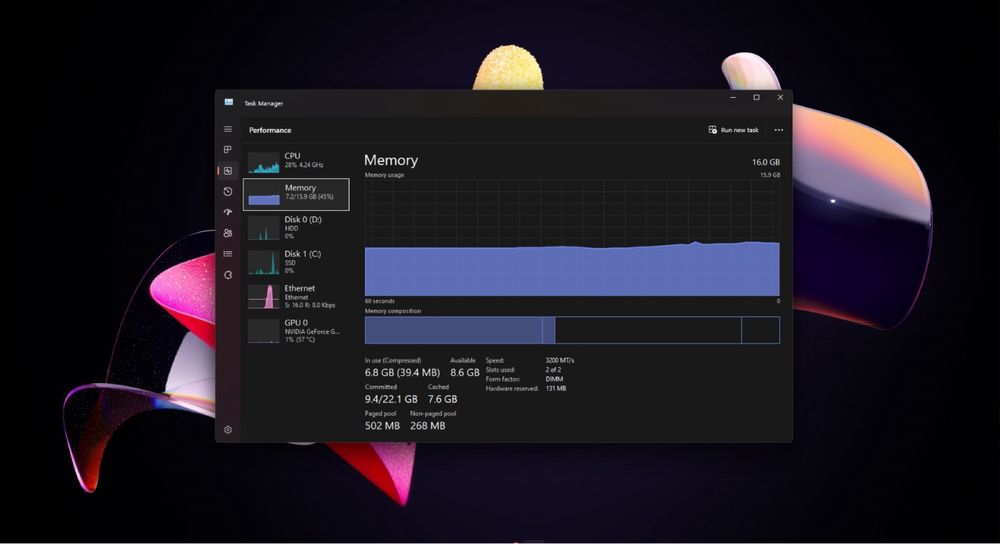Viewport: 1000px width, 544px height.
Task: Select the CPU performance entry
Action: pyautogui.click(x=296, y=162)
